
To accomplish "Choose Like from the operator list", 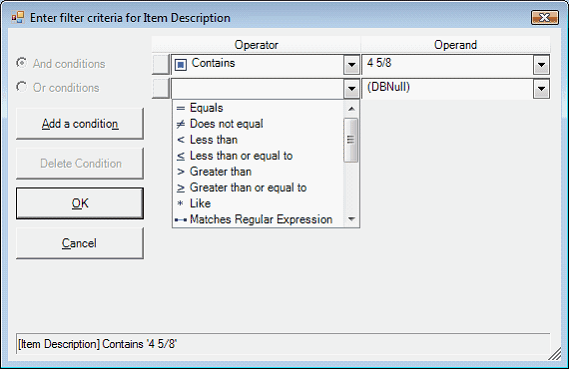I will tap(200, 204).
